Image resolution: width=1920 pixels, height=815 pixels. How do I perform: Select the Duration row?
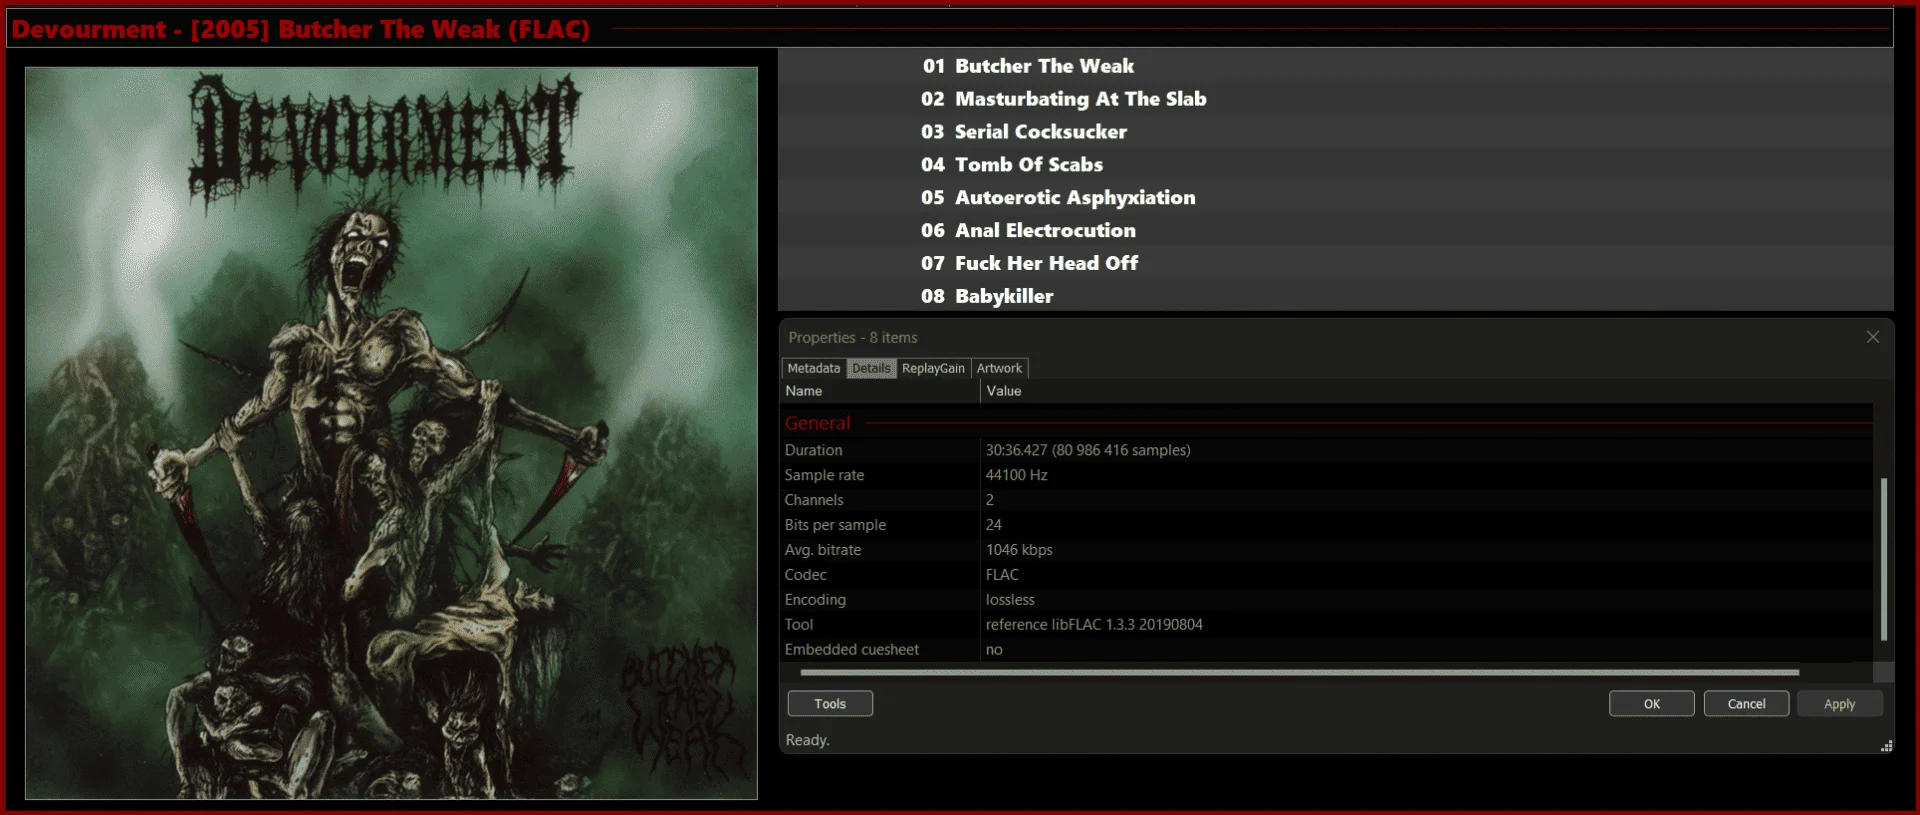(1327, 450)
